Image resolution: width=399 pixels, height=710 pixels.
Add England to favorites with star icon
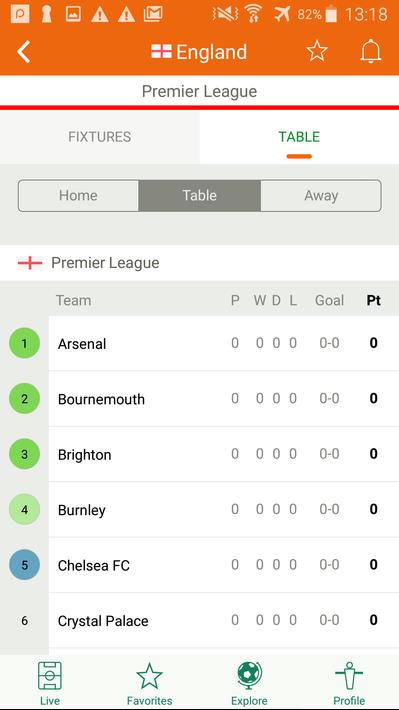(317, 51)
